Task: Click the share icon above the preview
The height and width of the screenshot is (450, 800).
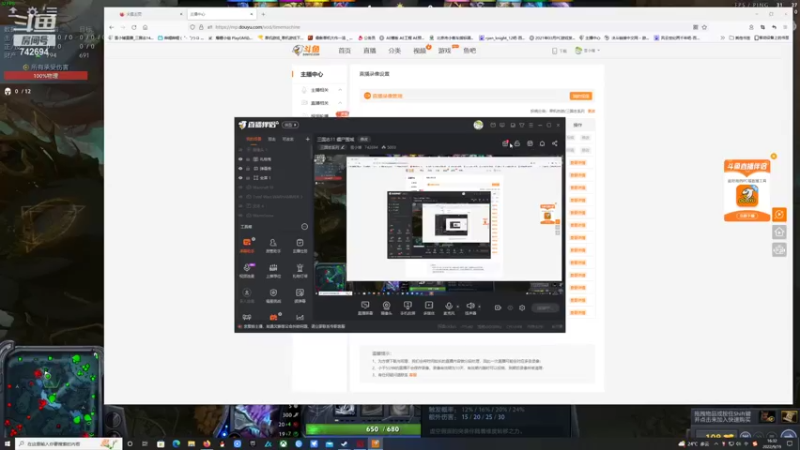Action: point(555,143)
